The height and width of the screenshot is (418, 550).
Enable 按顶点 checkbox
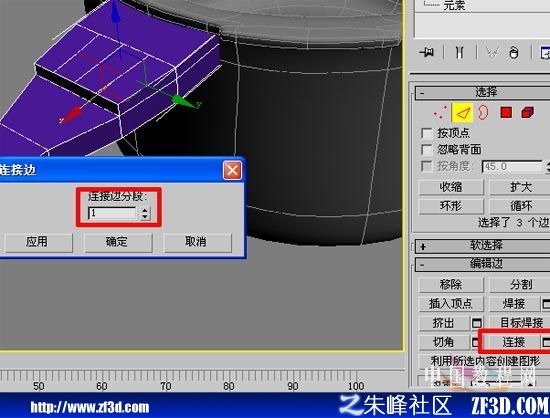[x=427, y=134]
